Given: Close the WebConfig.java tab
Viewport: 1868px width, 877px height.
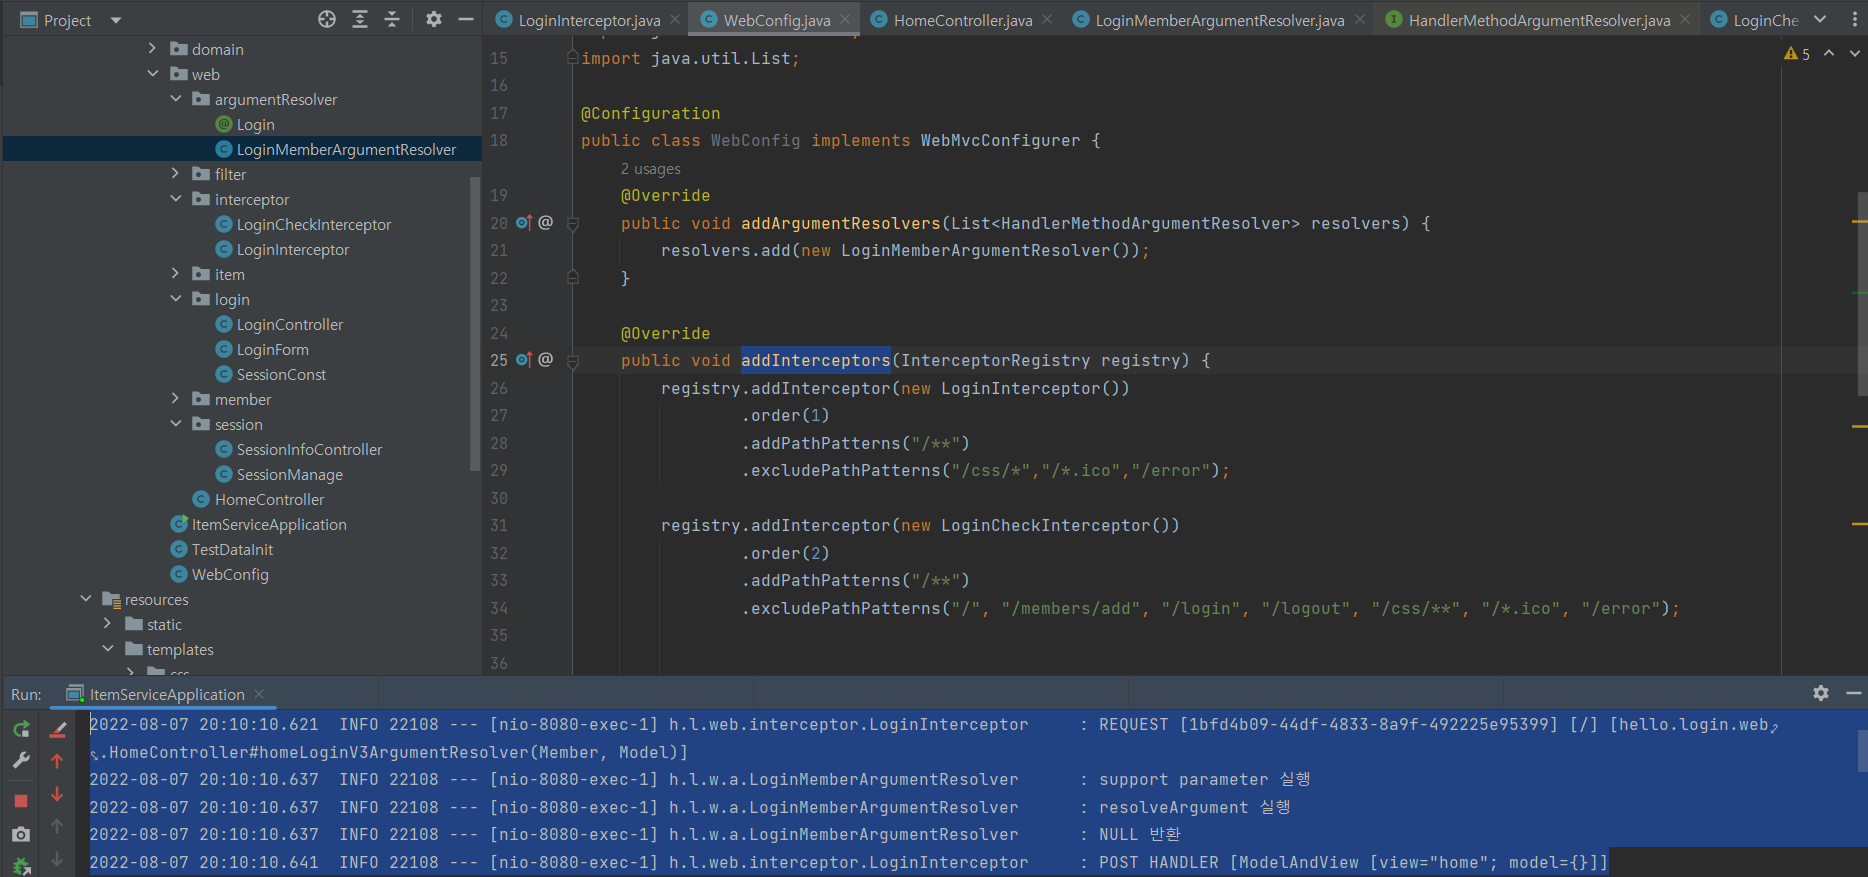Looking at the screenshot, I should click(x=845, y=19).
